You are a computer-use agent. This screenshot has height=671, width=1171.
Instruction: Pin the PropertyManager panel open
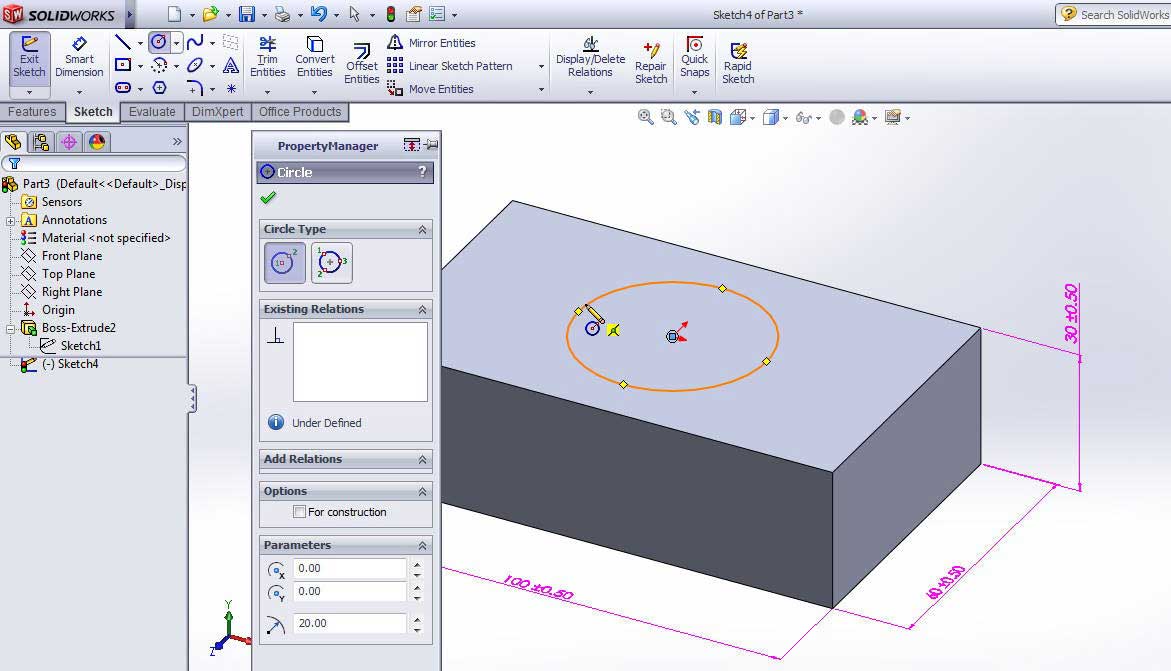(x=431, y=145)
